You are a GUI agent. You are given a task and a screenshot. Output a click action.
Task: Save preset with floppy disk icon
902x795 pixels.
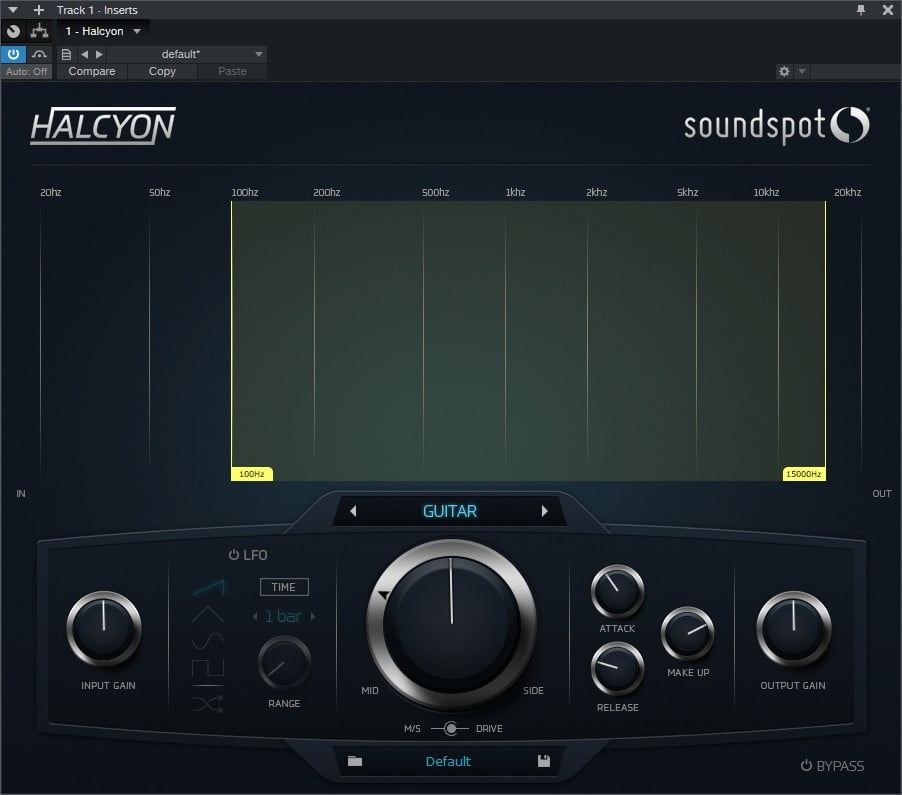[x=544, y=761]
